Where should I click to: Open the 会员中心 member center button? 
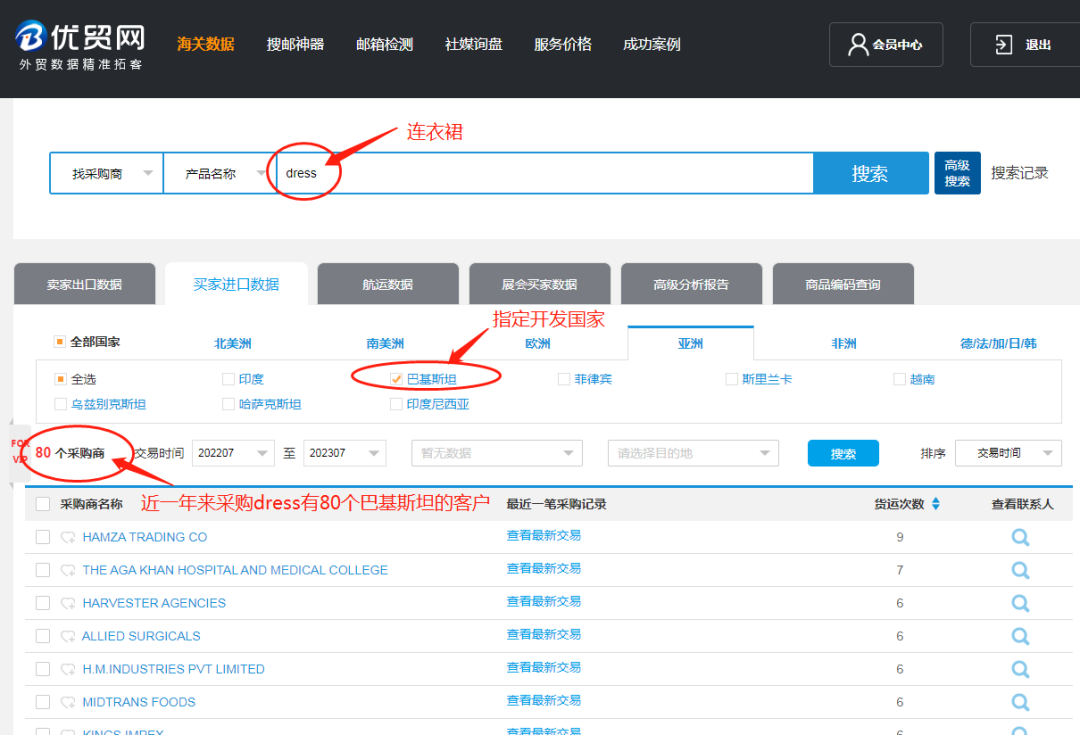click(885, 45)
